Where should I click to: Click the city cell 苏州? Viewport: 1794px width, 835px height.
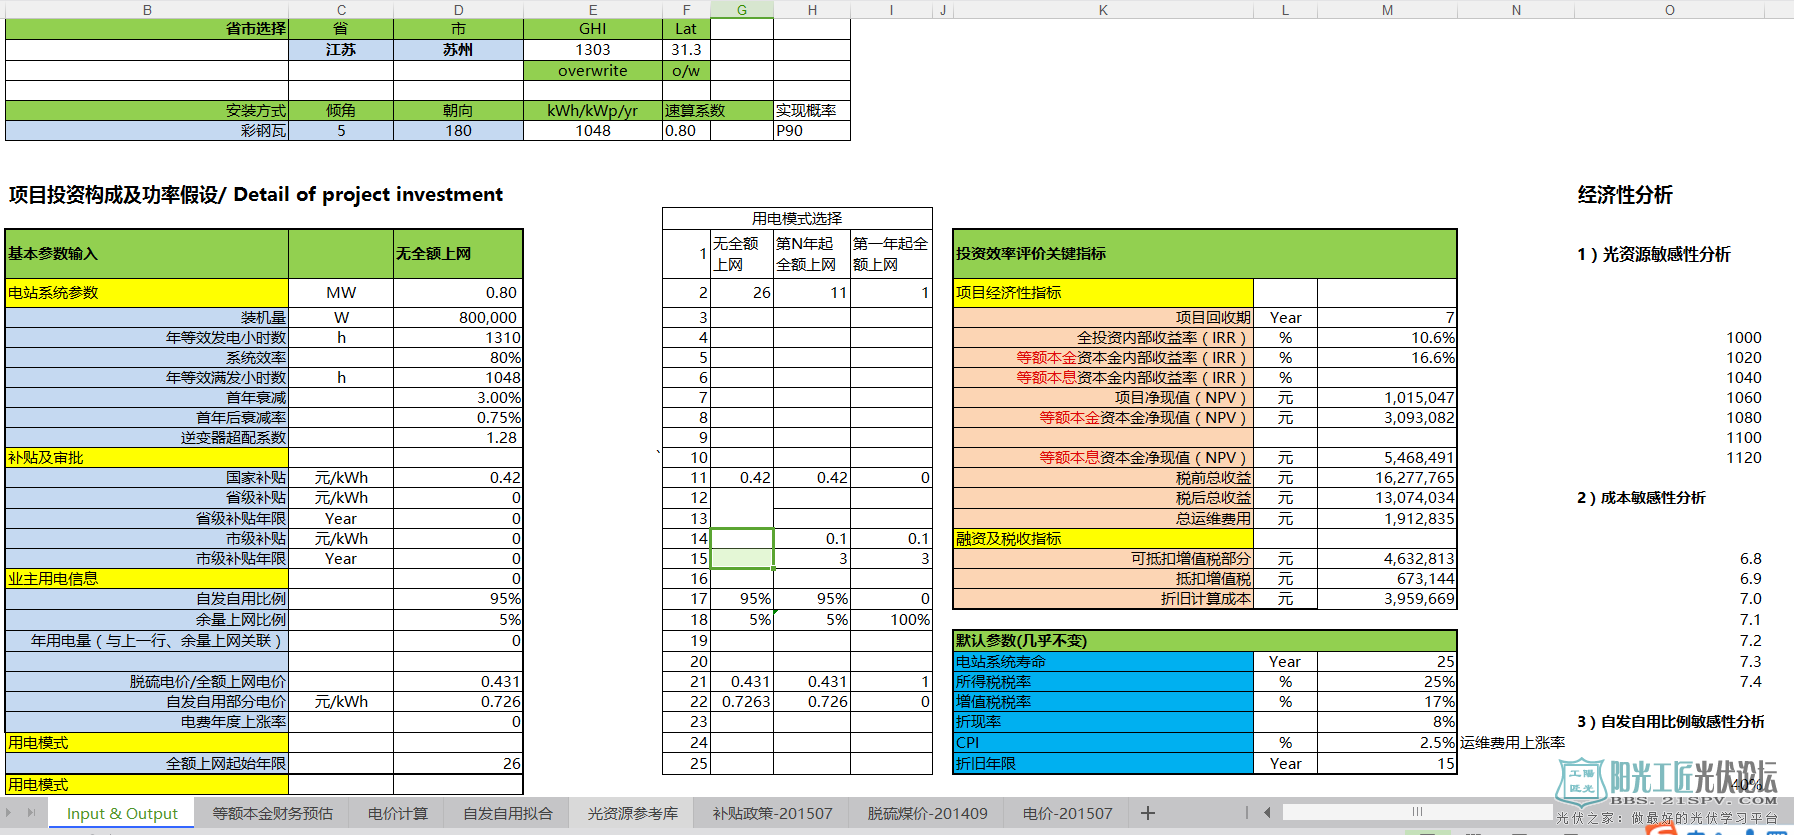458,50
